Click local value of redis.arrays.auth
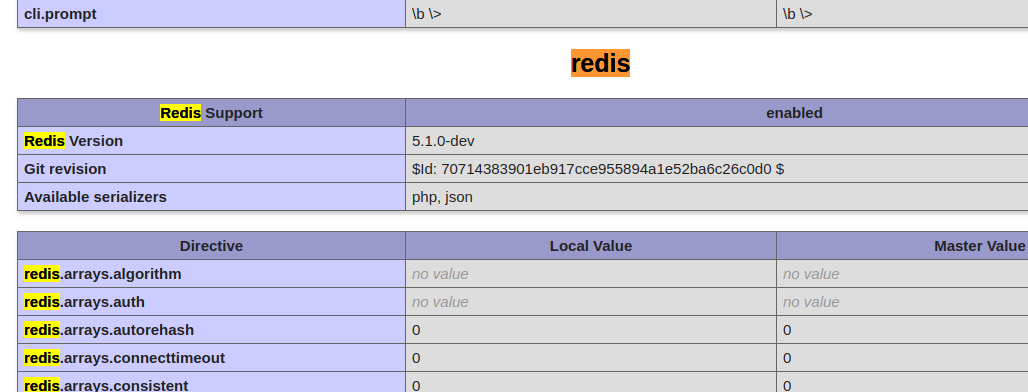Image resolution: width=1028 pixels, height=392 pixels. 591,302
